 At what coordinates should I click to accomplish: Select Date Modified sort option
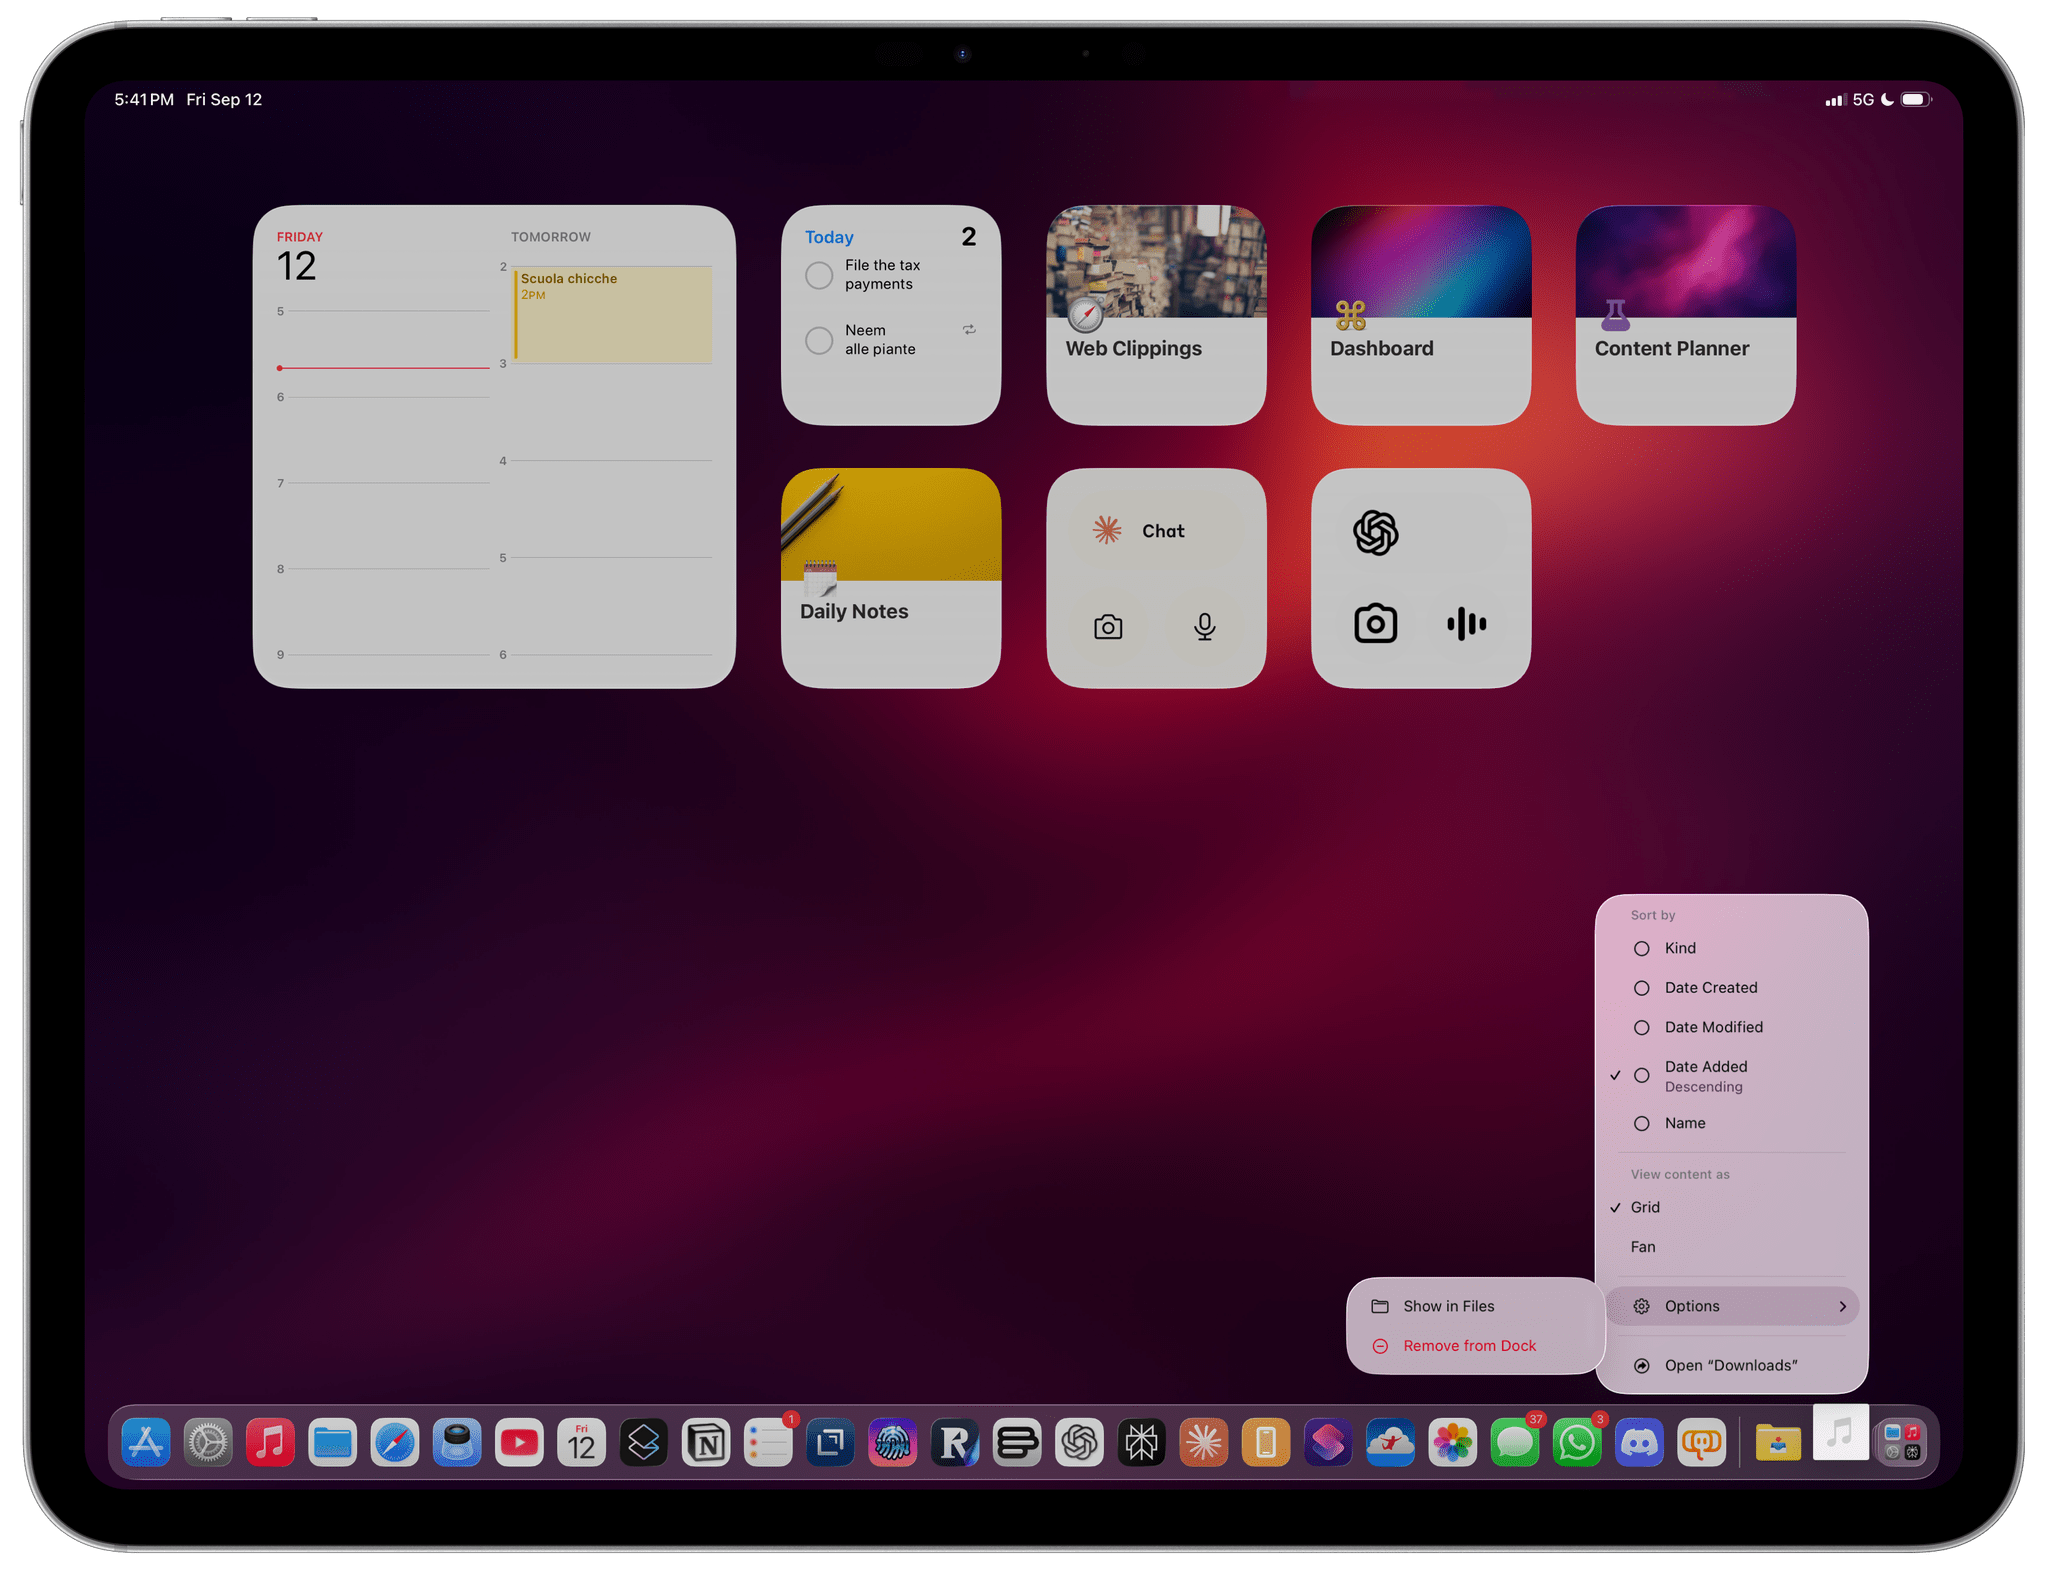pos(1713,1027)
